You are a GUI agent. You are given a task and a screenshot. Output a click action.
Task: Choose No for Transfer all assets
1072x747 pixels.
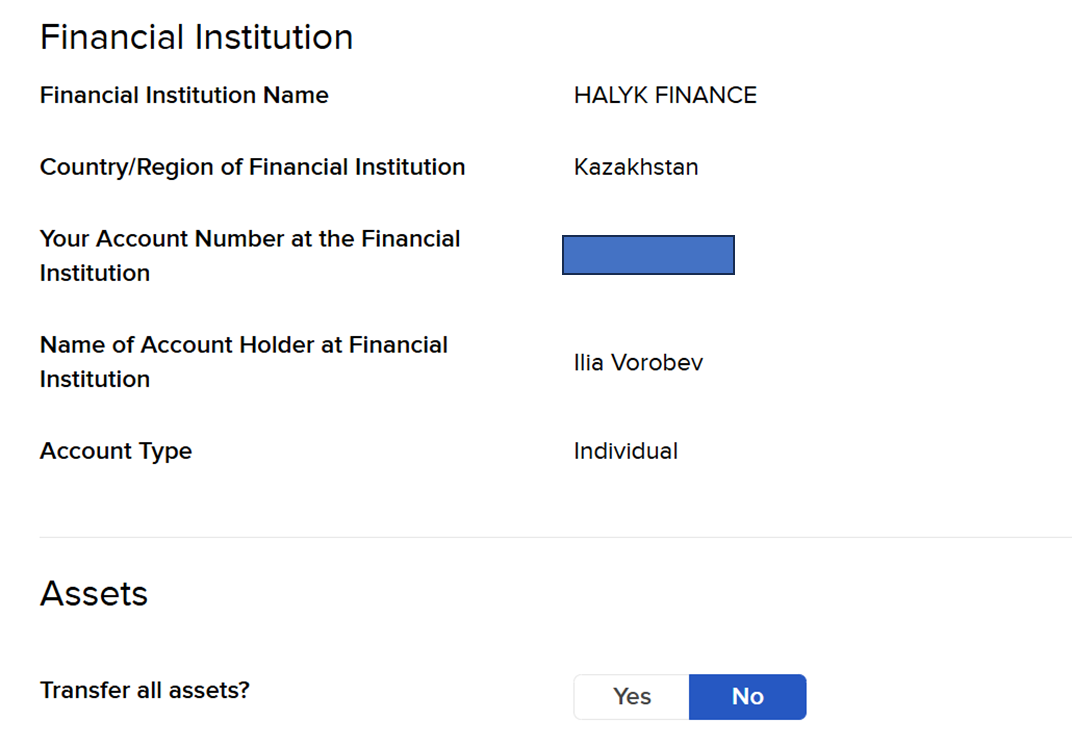(x=747, y=697)
